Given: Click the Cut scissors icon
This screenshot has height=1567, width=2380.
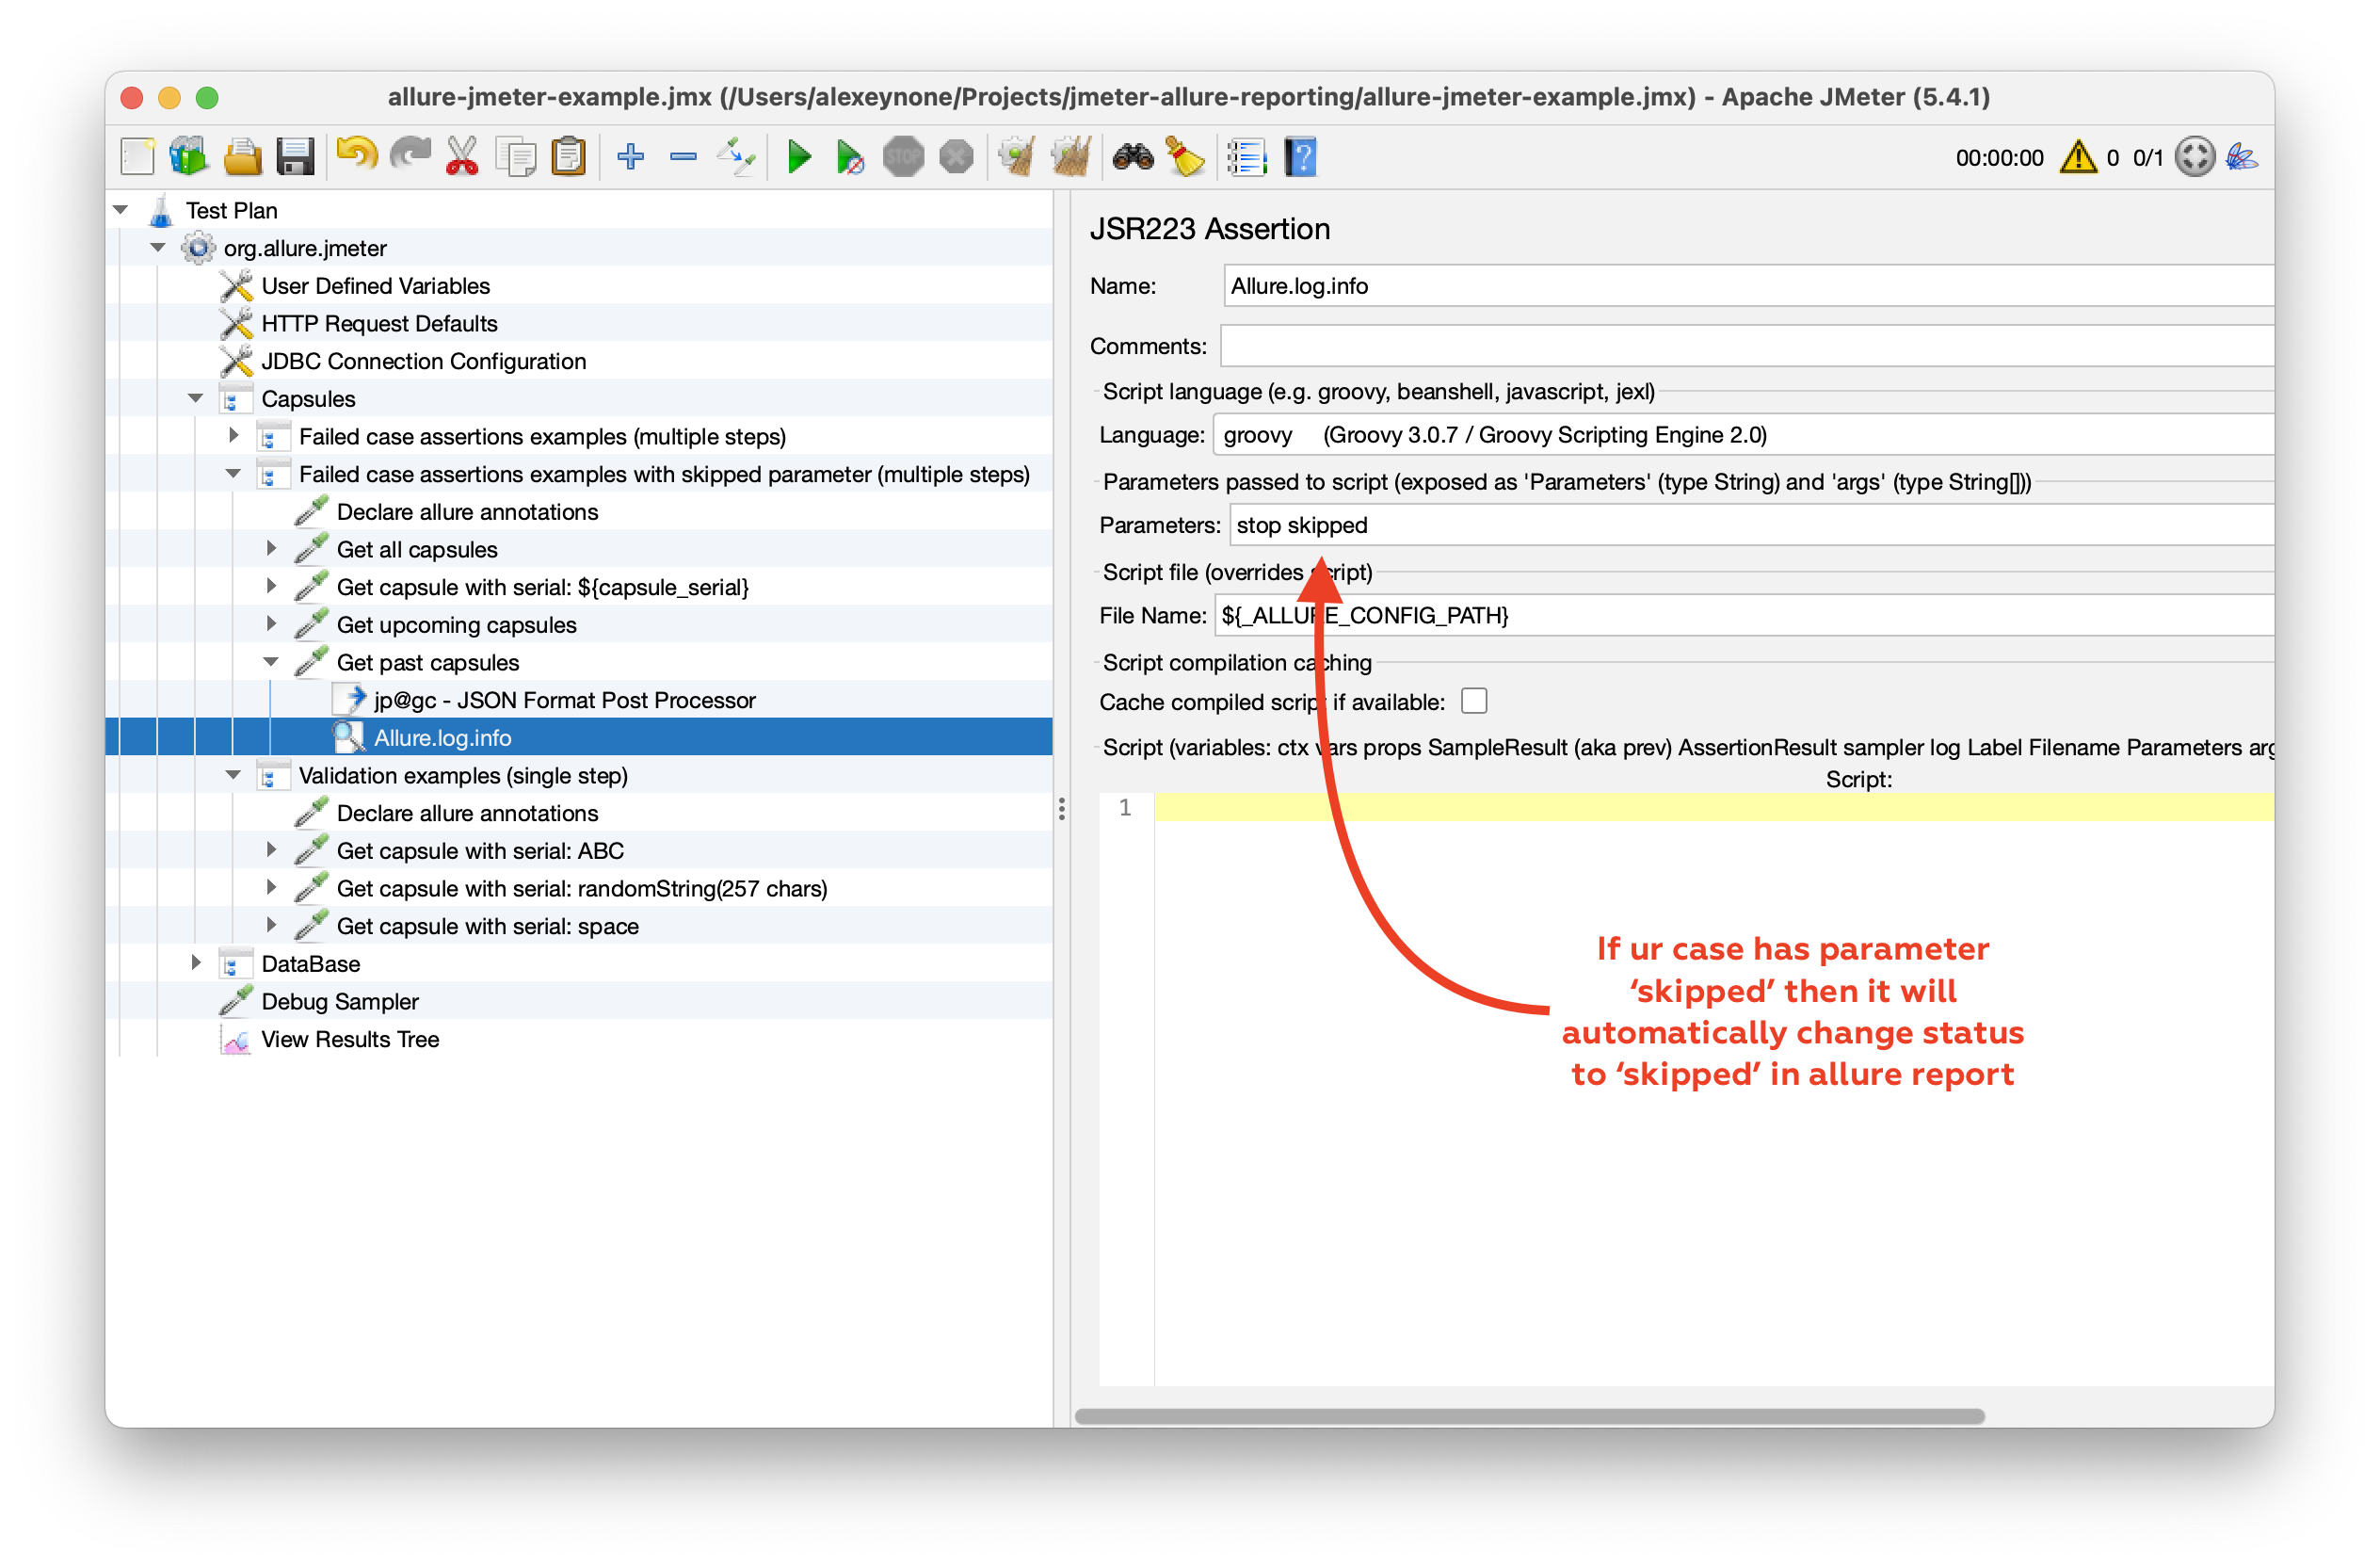Looking at the screenshot, I should click(462, 157).
